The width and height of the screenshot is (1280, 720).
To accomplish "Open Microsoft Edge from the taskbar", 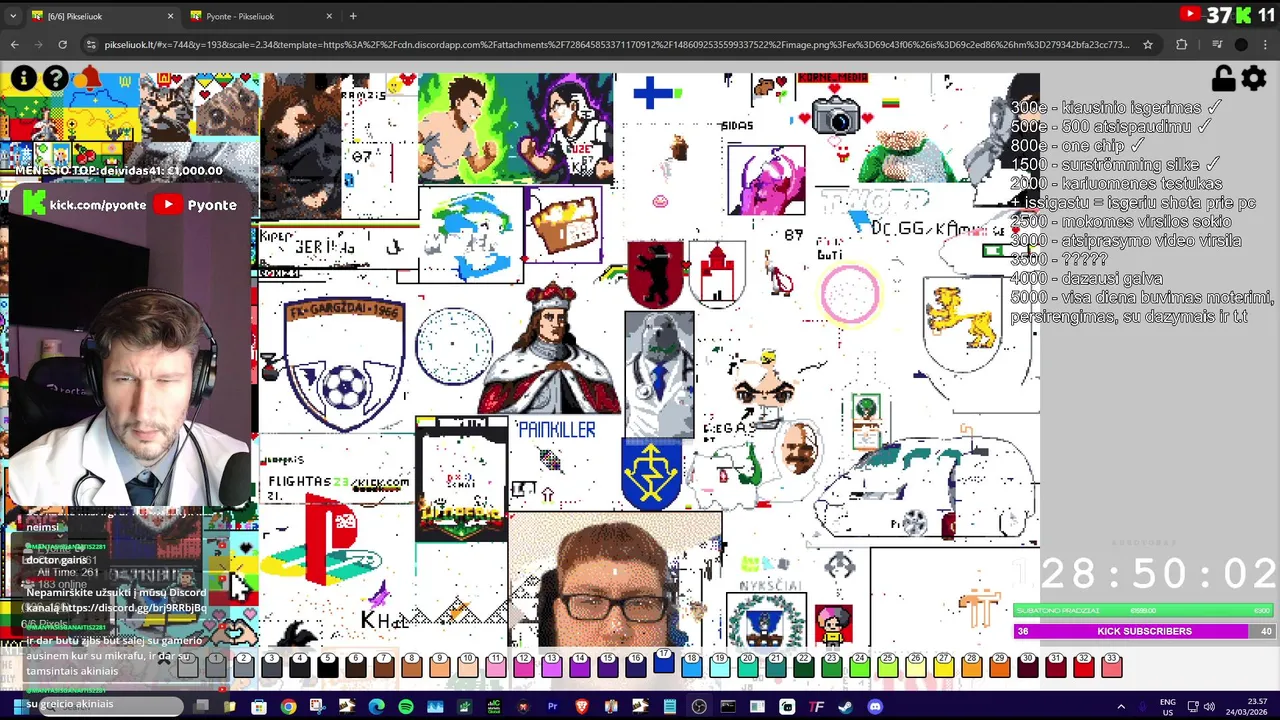I will point(376,707).
